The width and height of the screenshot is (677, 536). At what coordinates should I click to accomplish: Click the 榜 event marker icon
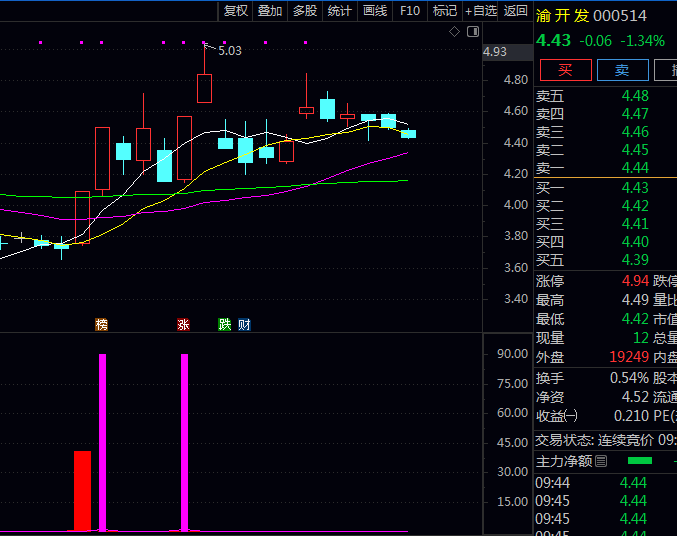tap(101, 325)
